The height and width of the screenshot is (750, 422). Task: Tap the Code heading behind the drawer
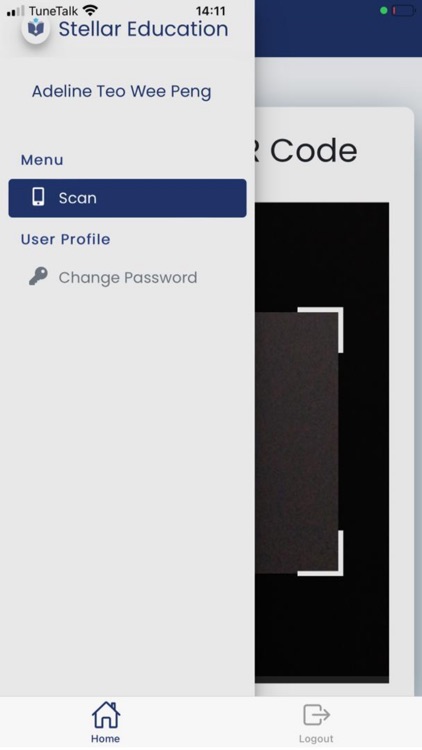tap(313, 151)
